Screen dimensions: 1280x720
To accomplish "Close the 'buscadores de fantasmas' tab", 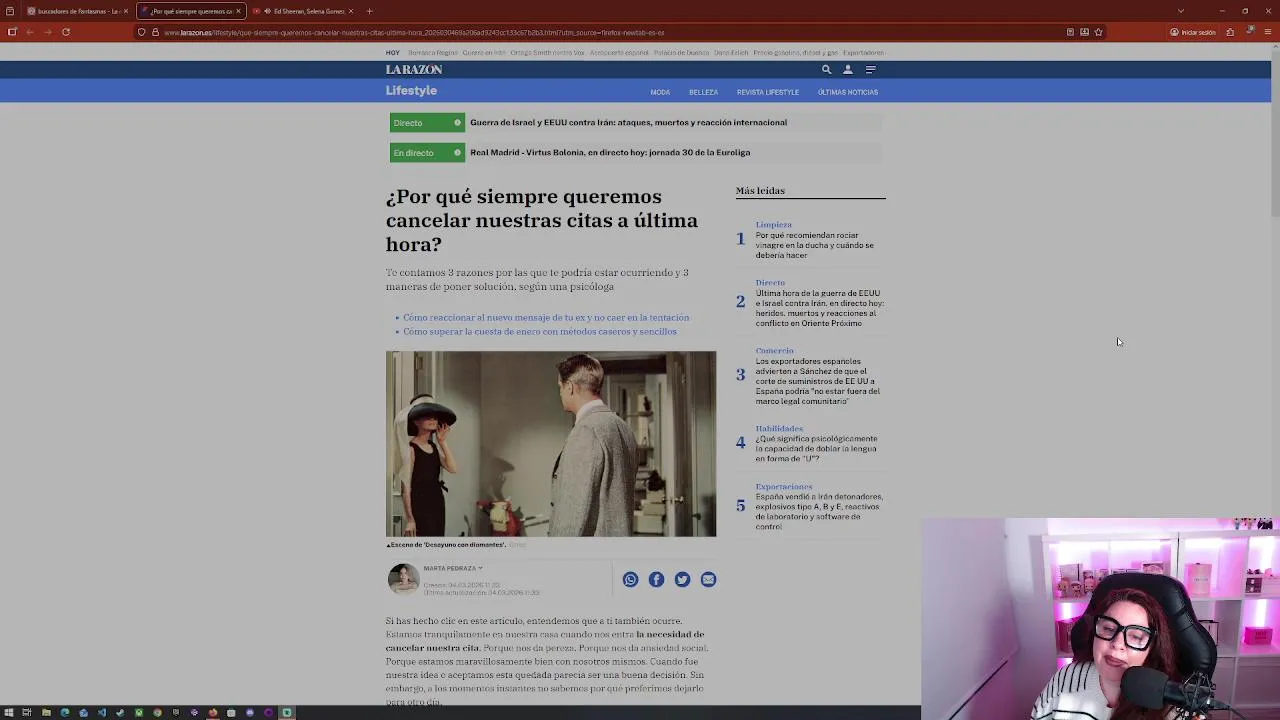I will click(x=125, y=11).
